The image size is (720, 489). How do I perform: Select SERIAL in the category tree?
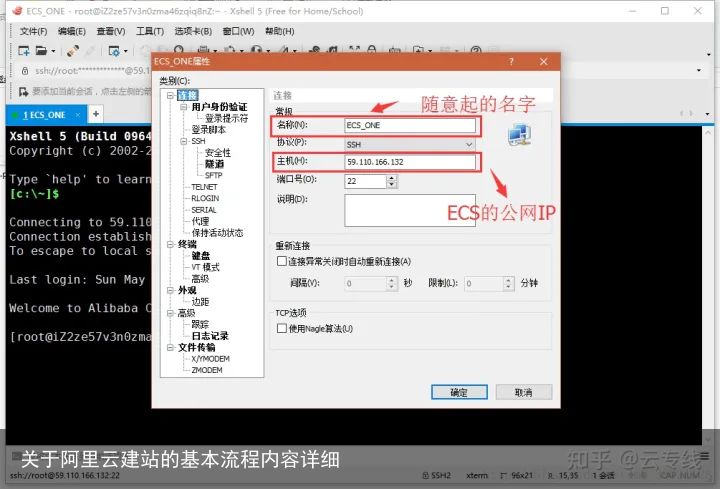(x=203, y=210)
